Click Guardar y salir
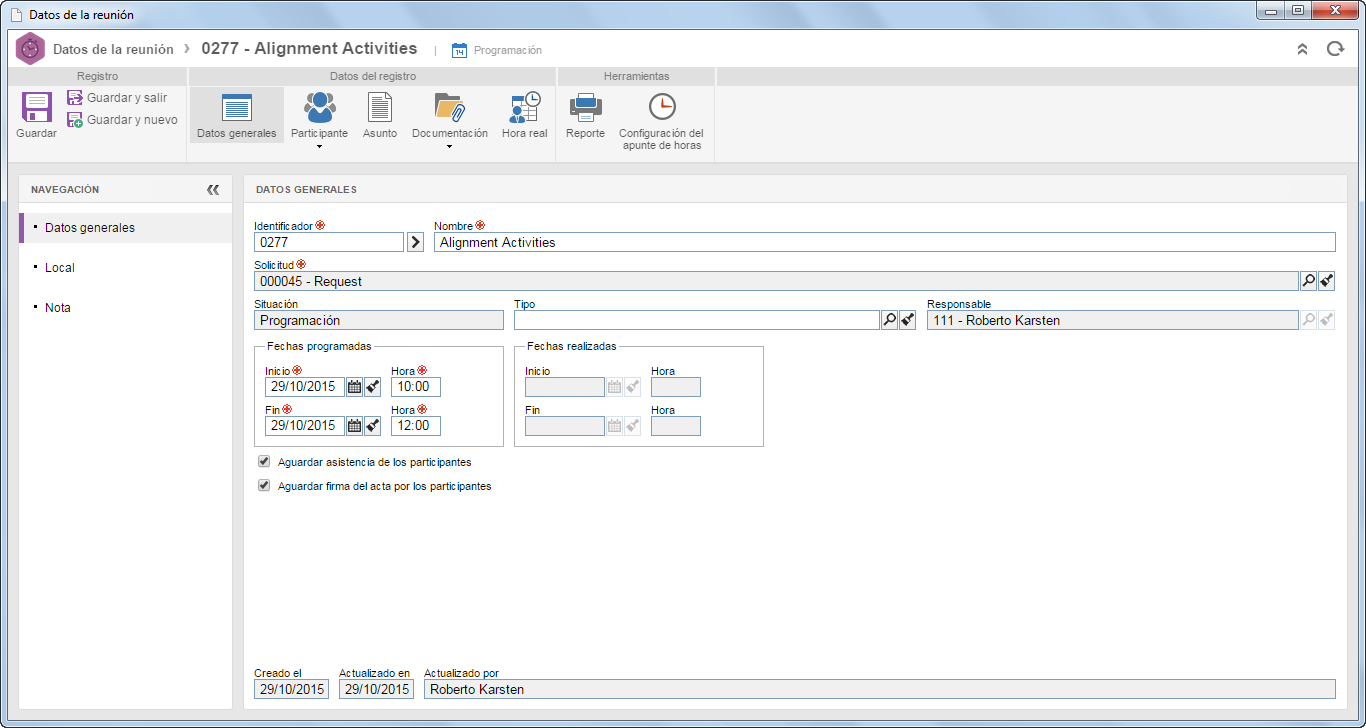Viewport: 1366px width, 728px height. coord(117,98)
